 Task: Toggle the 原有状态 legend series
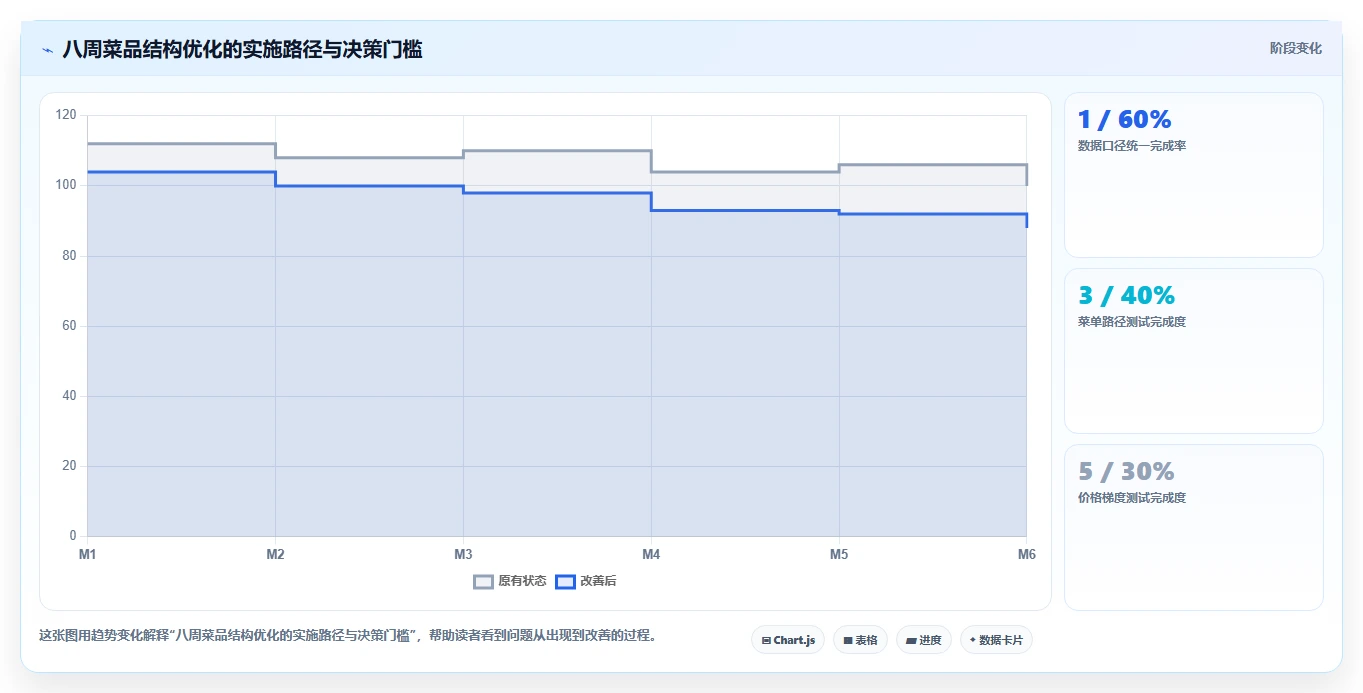(510, 581)
